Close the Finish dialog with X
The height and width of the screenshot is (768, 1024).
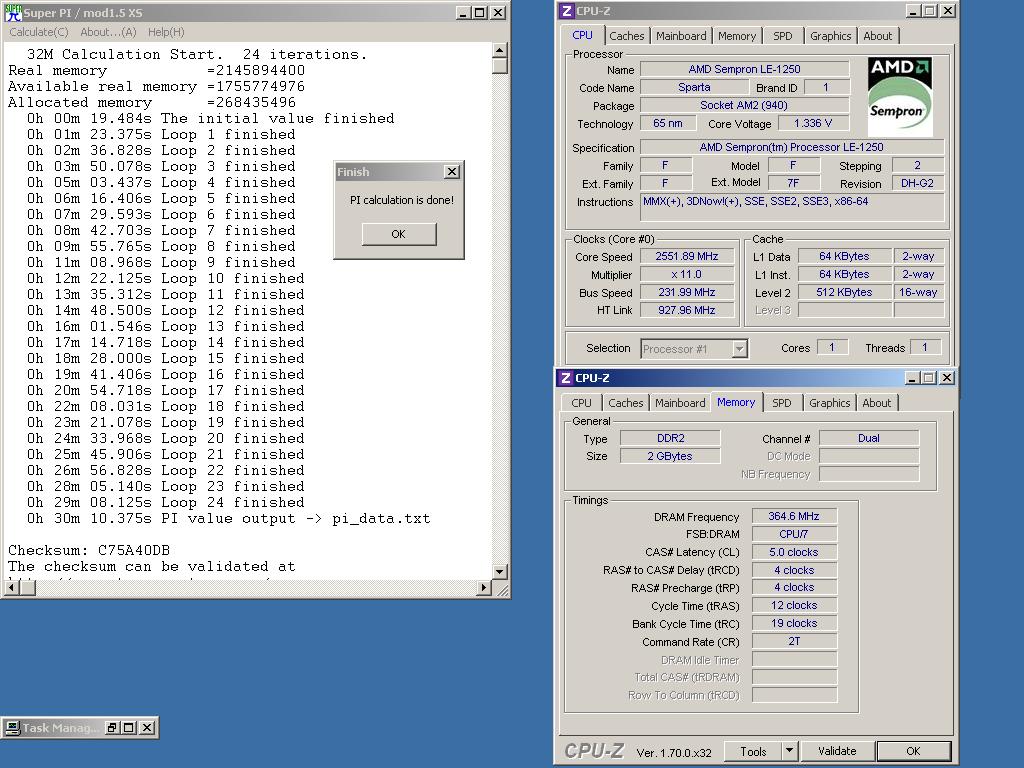pos(452,172)
